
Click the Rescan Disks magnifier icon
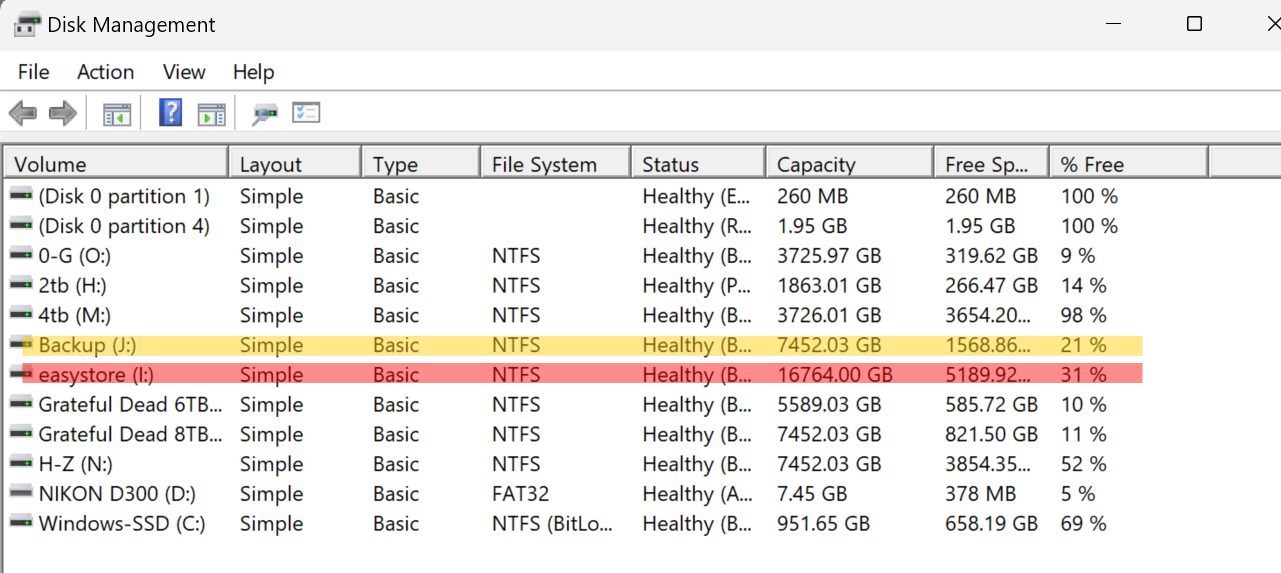(x=264, y=113)
